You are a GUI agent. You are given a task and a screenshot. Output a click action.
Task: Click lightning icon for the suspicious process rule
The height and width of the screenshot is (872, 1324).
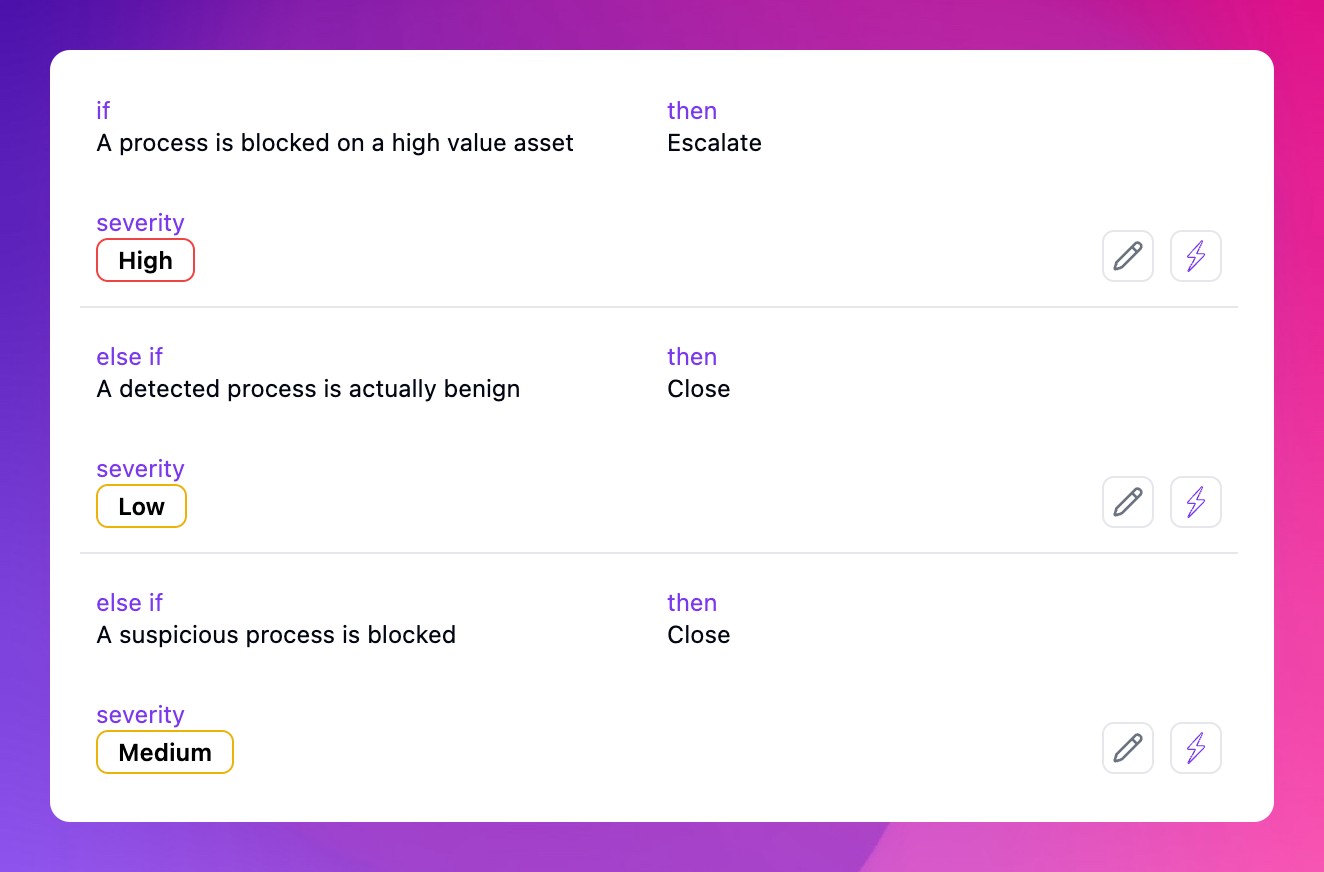(x=1196, y=748)
